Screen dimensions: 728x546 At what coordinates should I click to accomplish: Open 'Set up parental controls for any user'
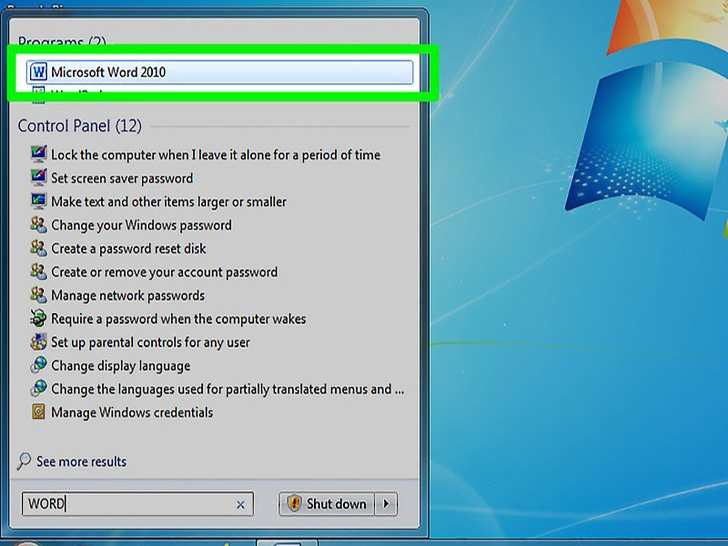click(150, 343)
